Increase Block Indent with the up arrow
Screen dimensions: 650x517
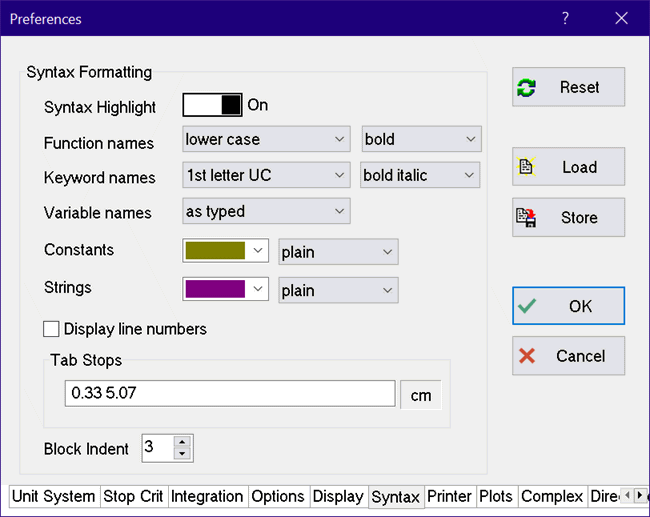pos(181,441)
